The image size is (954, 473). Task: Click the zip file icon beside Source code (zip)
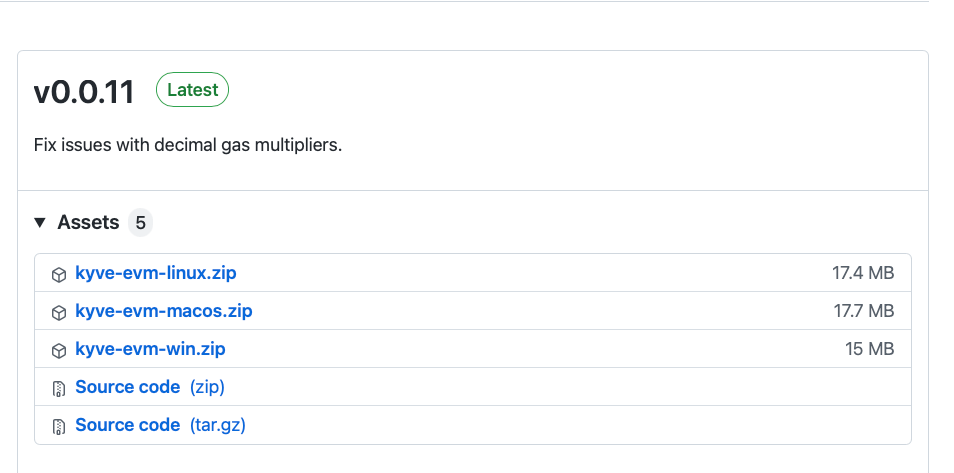click(x=59, y=388)
